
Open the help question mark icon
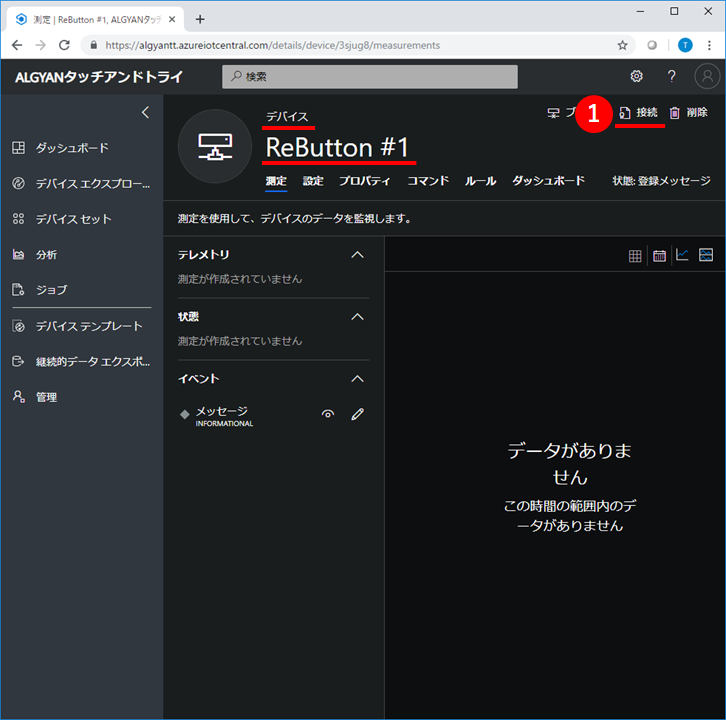pyautogui.click(x=671, y=76)
